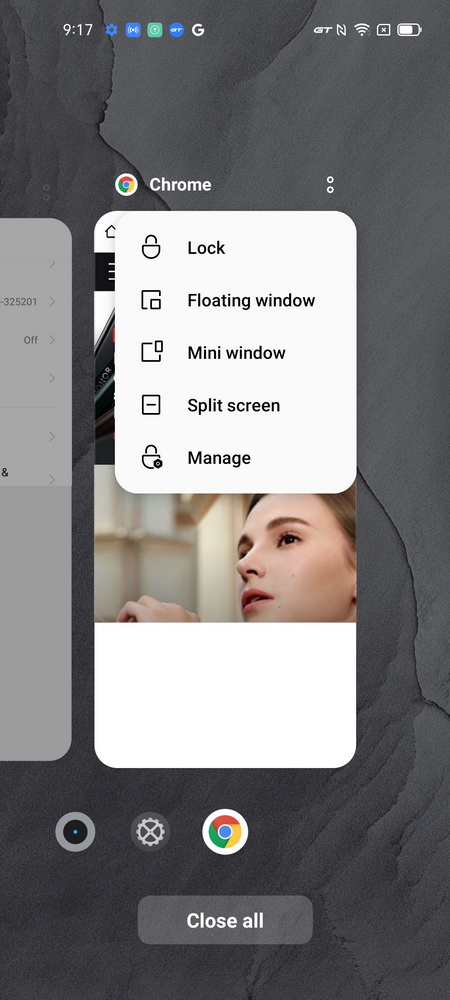This screenshot has height=1000, width=450.
Task: Tap the Settings gear icon in the bottom row
Action: [150, 832]
